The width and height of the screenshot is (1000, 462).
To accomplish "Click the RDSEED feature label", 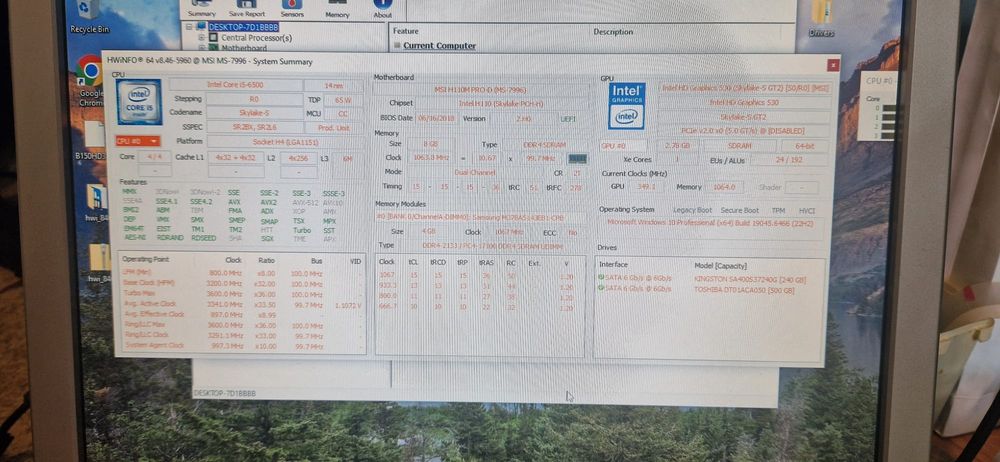I will click(203, 238).
